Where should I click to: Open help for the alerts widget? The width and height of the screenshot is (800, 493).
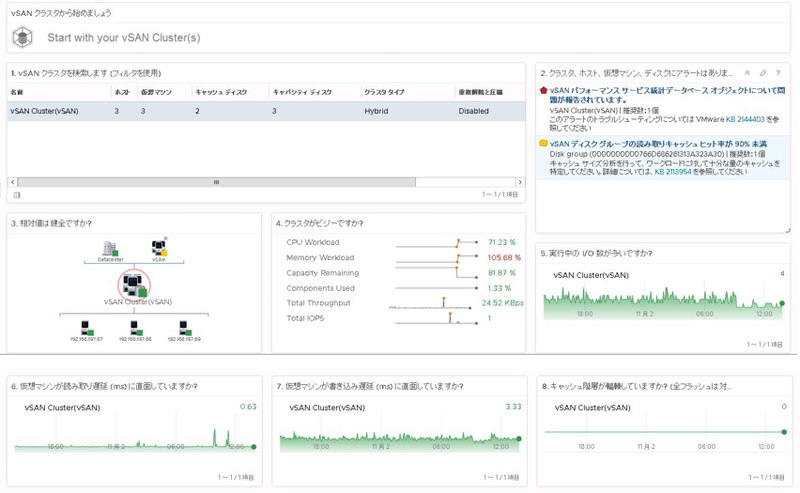778,73
